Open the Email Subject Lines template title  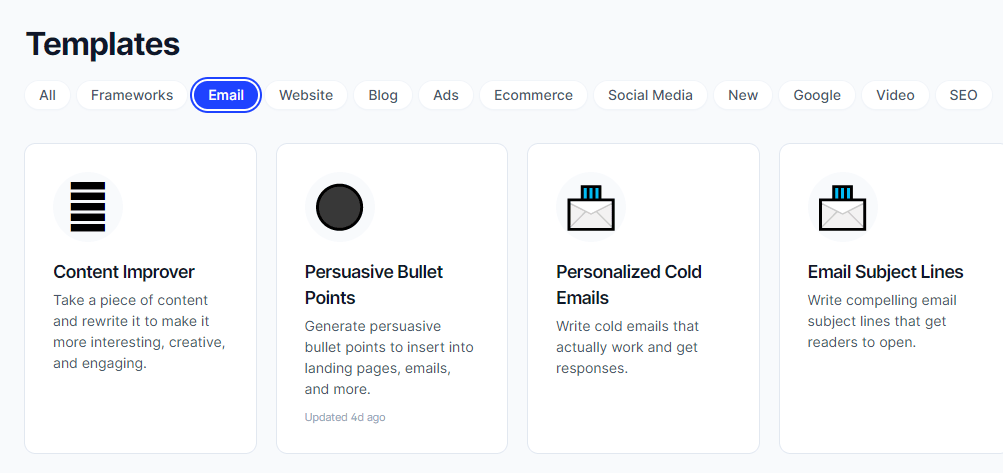click(x=885, y=272)
